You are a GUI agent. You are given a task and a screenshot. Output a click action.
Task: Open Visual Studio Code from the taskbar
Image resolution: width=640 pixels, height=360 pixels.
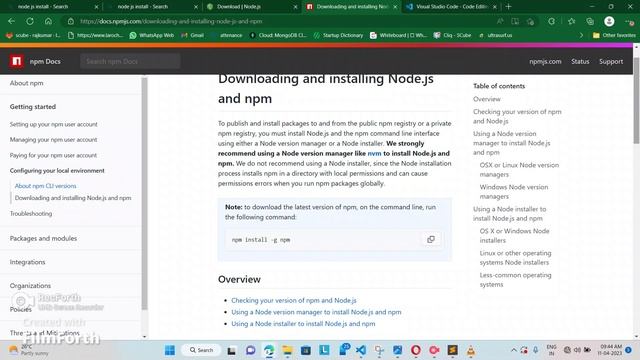361,350
